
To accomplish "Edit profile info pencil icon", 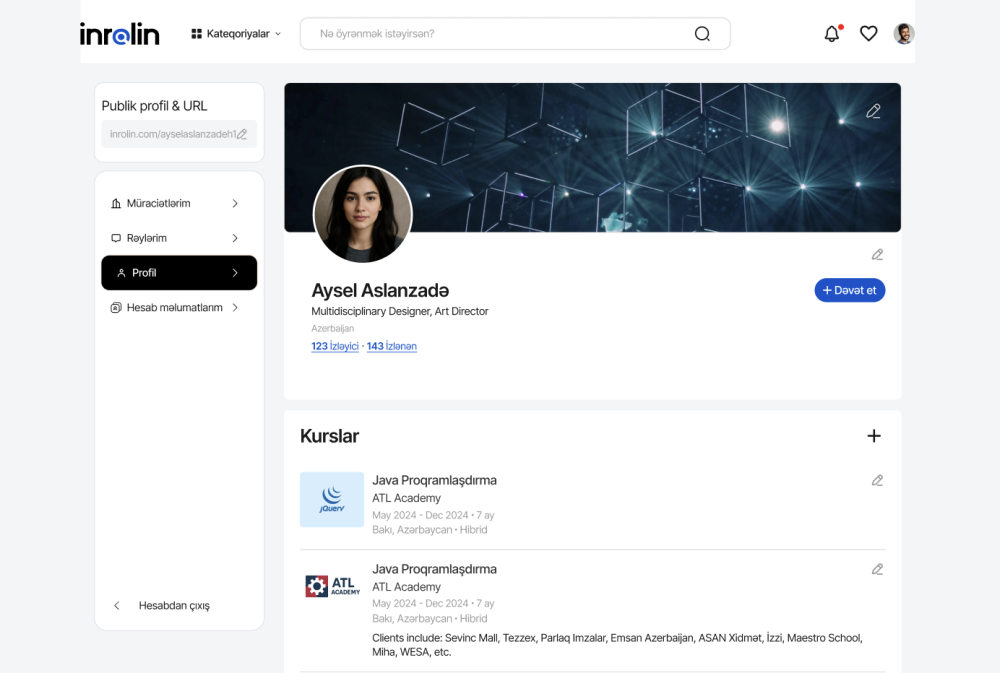I will [x=877, y=255].
